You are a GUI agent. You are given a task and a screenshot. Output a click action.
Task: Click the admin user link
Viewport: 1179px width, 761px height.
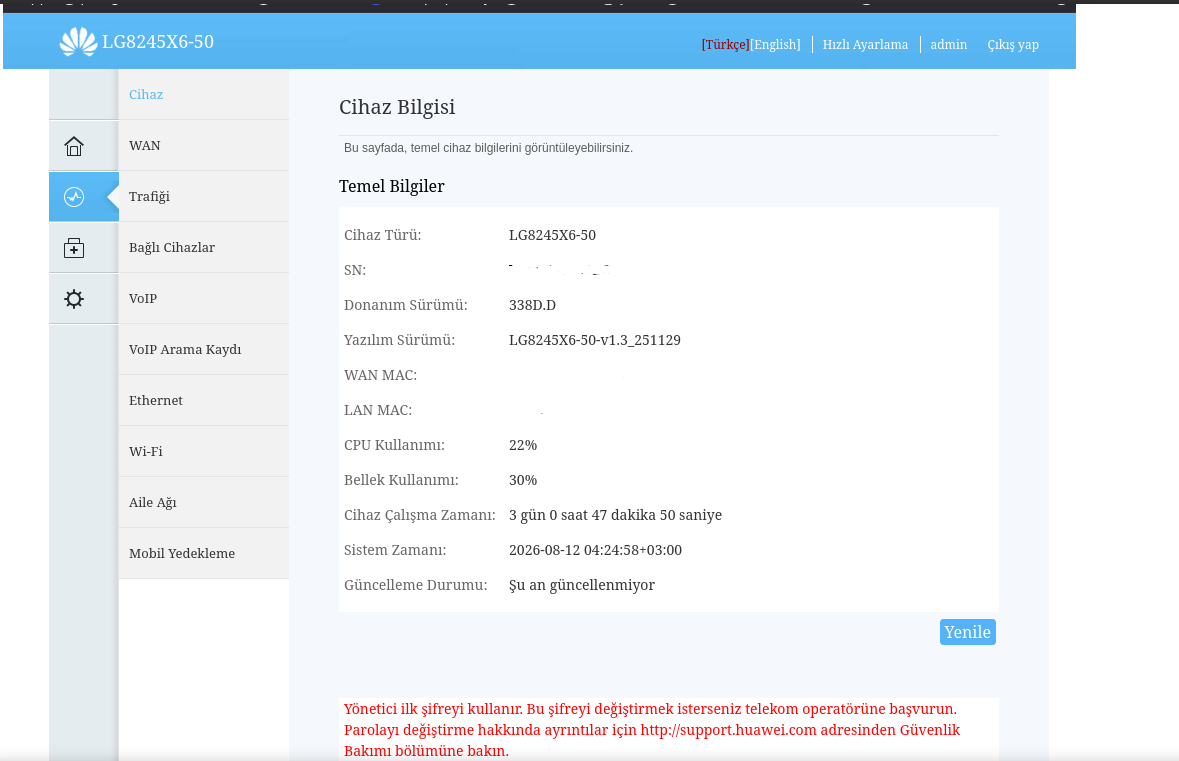coord(948,45)
